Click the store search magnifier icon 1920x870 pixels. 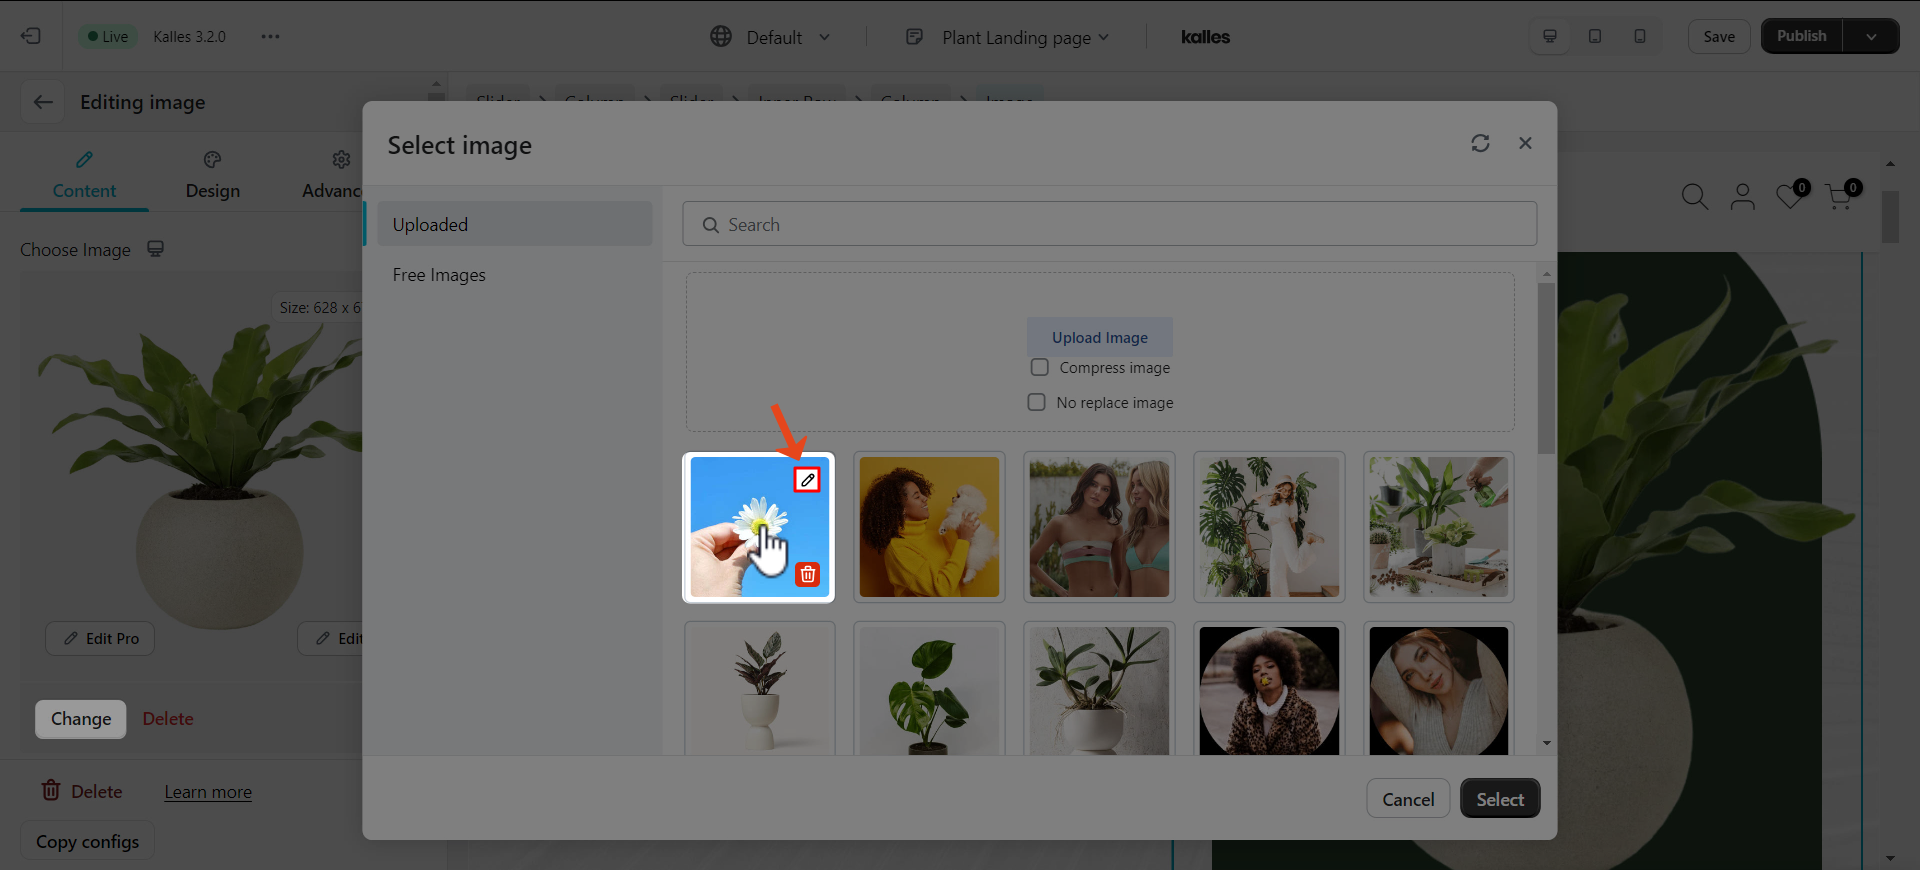click(1694, 196)
